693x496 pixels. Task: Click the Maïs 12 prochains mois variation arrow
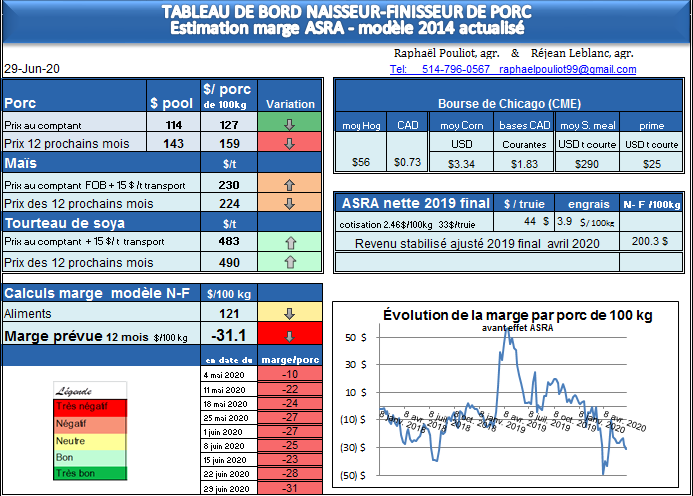coord(290,203)
